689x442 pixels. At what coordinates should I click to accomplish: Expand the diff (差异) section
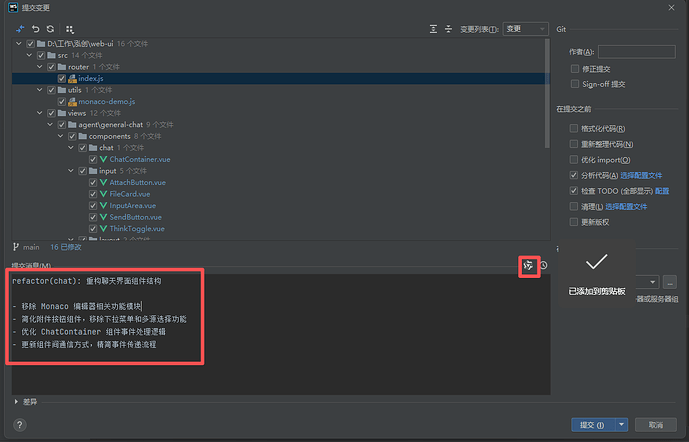pos(16,402)
